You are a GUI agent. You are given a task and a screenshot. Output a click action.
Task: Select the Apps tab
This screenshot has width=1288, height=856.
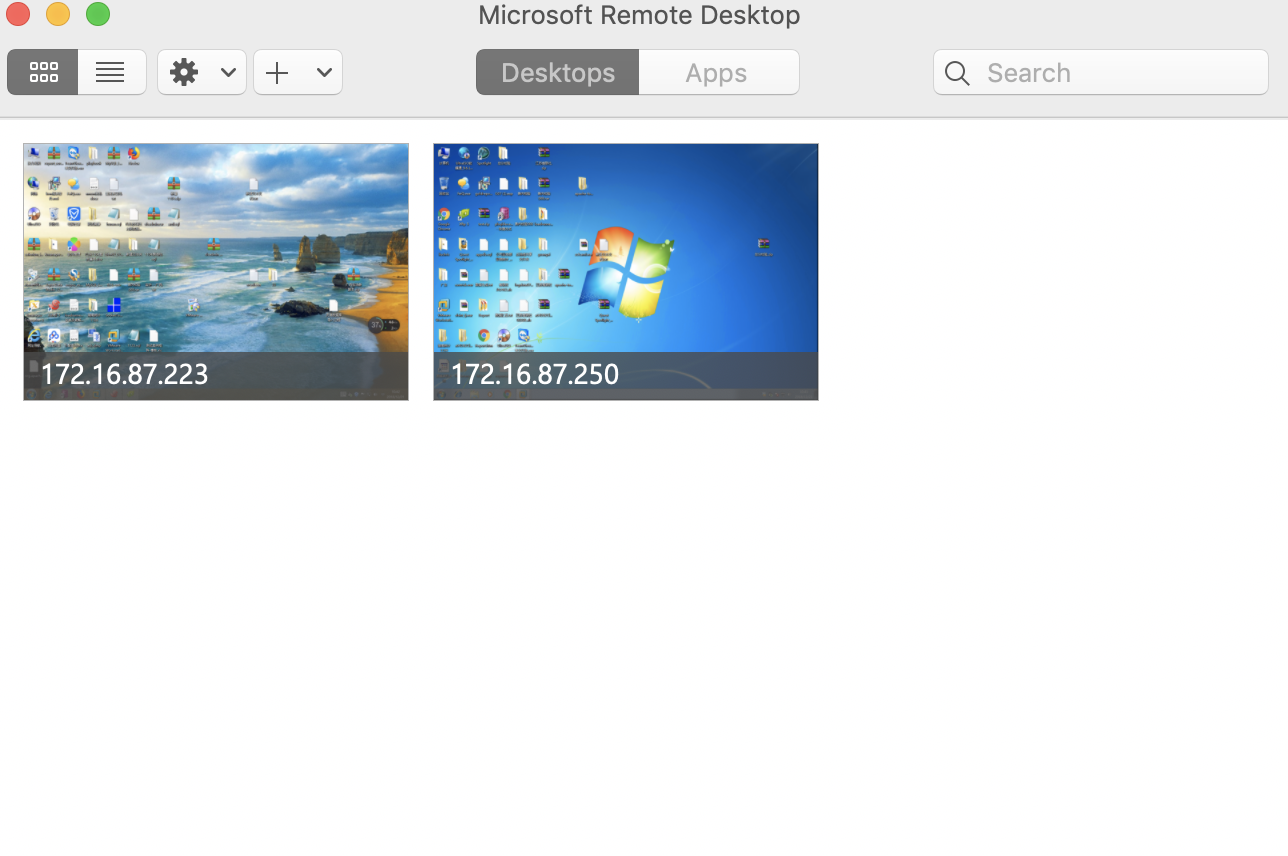(x=718, y=72)
